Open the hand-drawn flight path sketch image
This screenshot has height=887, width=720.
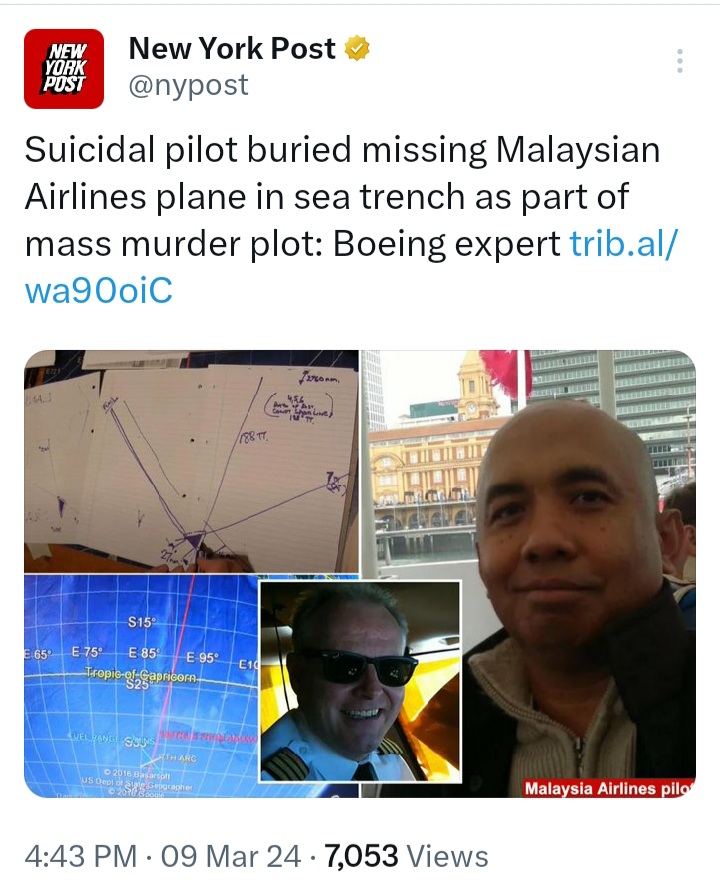point(191,462)
